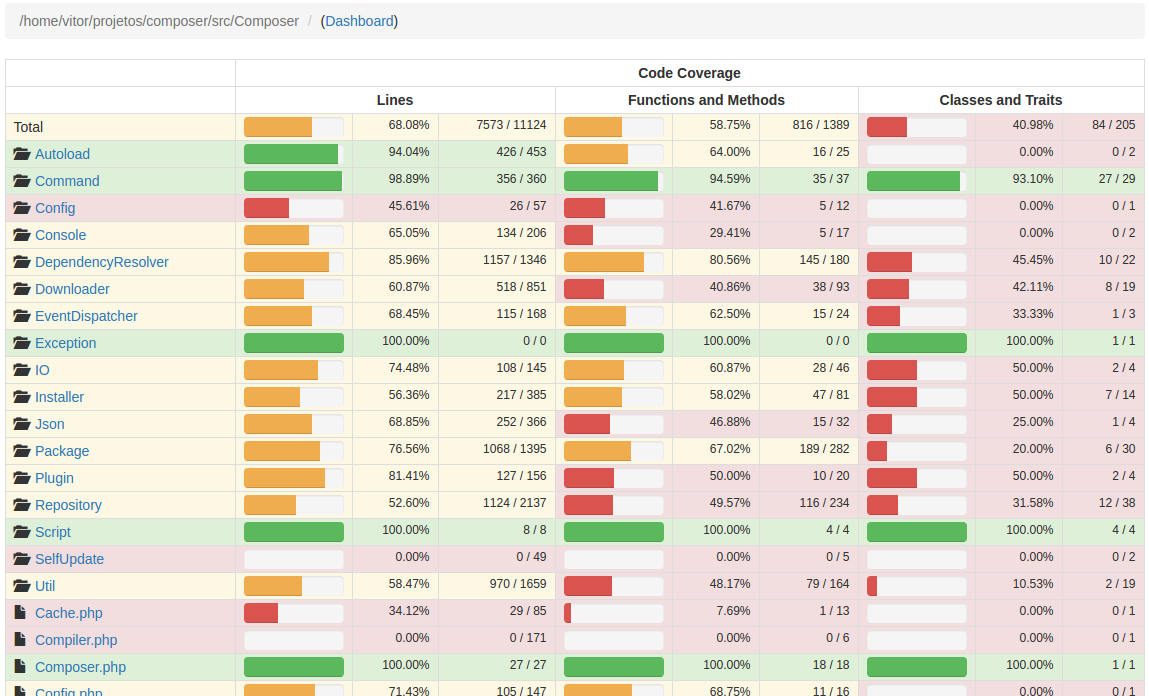Open the Console directory link
1149x696 pixels.
pos(61,235)
